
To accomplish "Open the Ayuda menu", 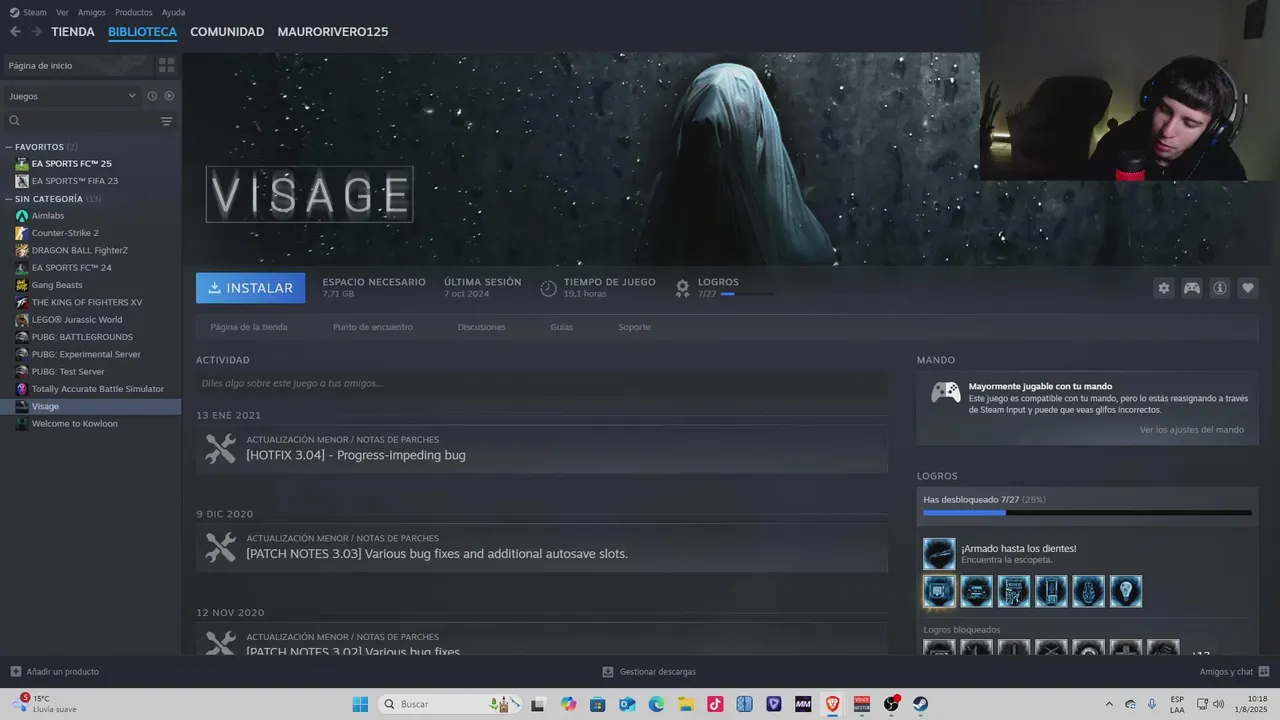I will coord(173,12).
